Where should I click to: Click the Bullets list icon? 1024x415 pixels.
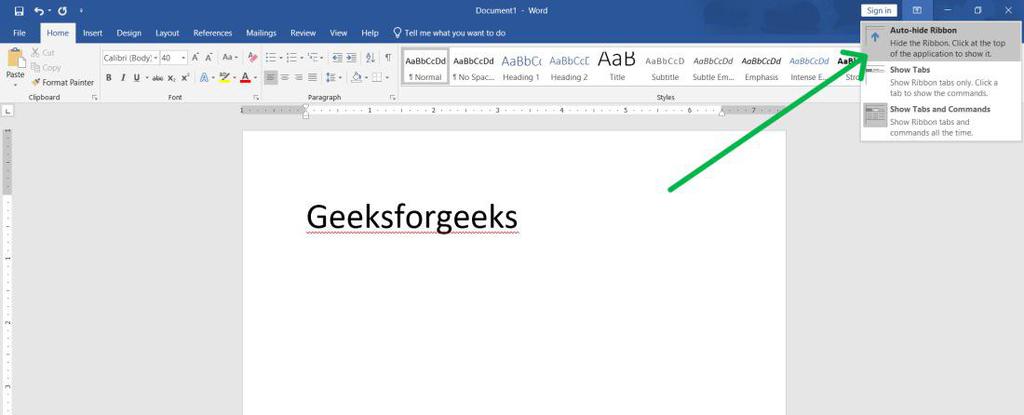tap(270, 58)
